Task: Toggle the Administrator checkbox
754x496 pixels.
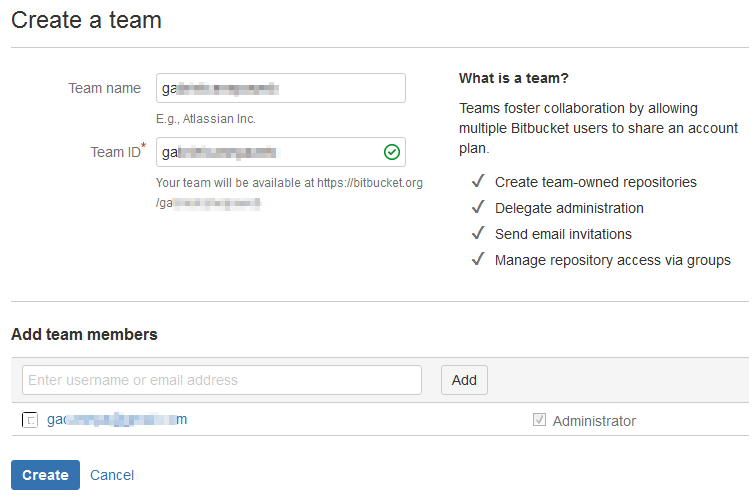Action: (540, 420)
